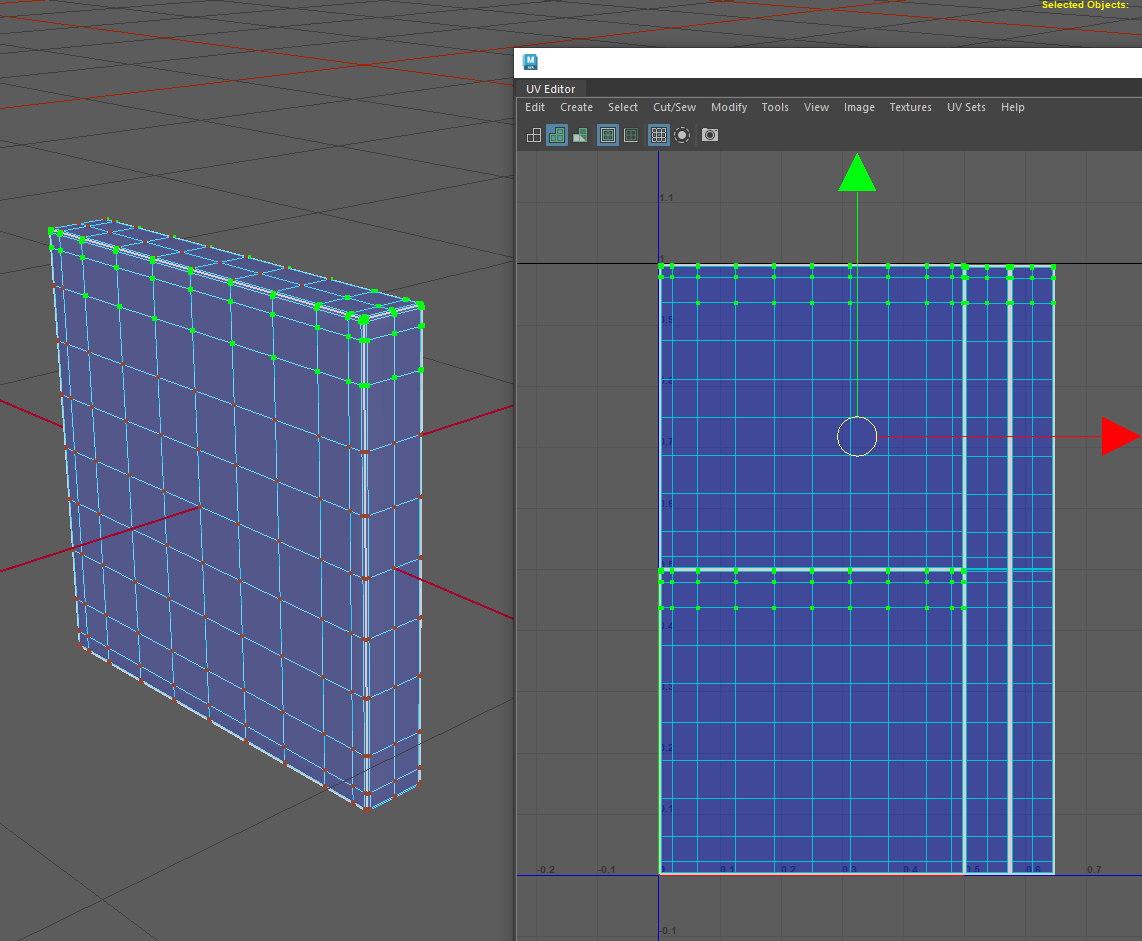
Task: Click the yellow circle manipulator center
Action: [857, 437]
